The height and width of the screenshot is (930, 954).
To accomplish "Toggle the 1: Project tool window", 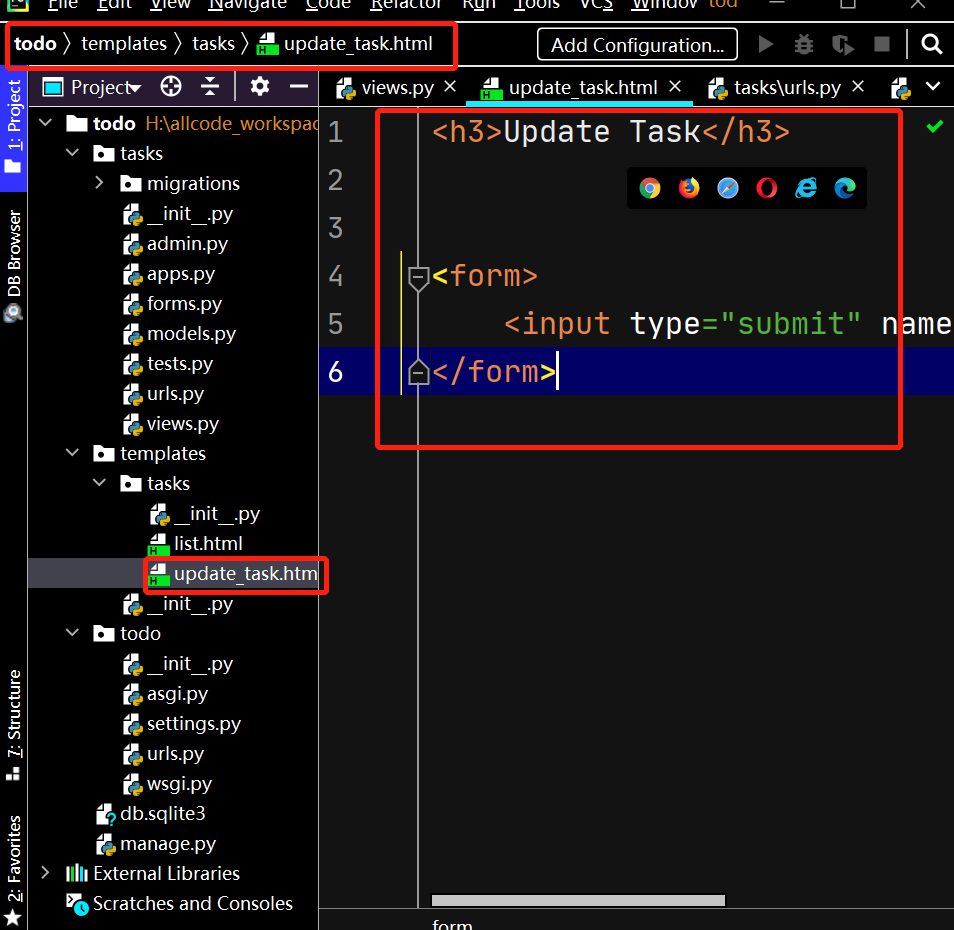I will [13, 126].
